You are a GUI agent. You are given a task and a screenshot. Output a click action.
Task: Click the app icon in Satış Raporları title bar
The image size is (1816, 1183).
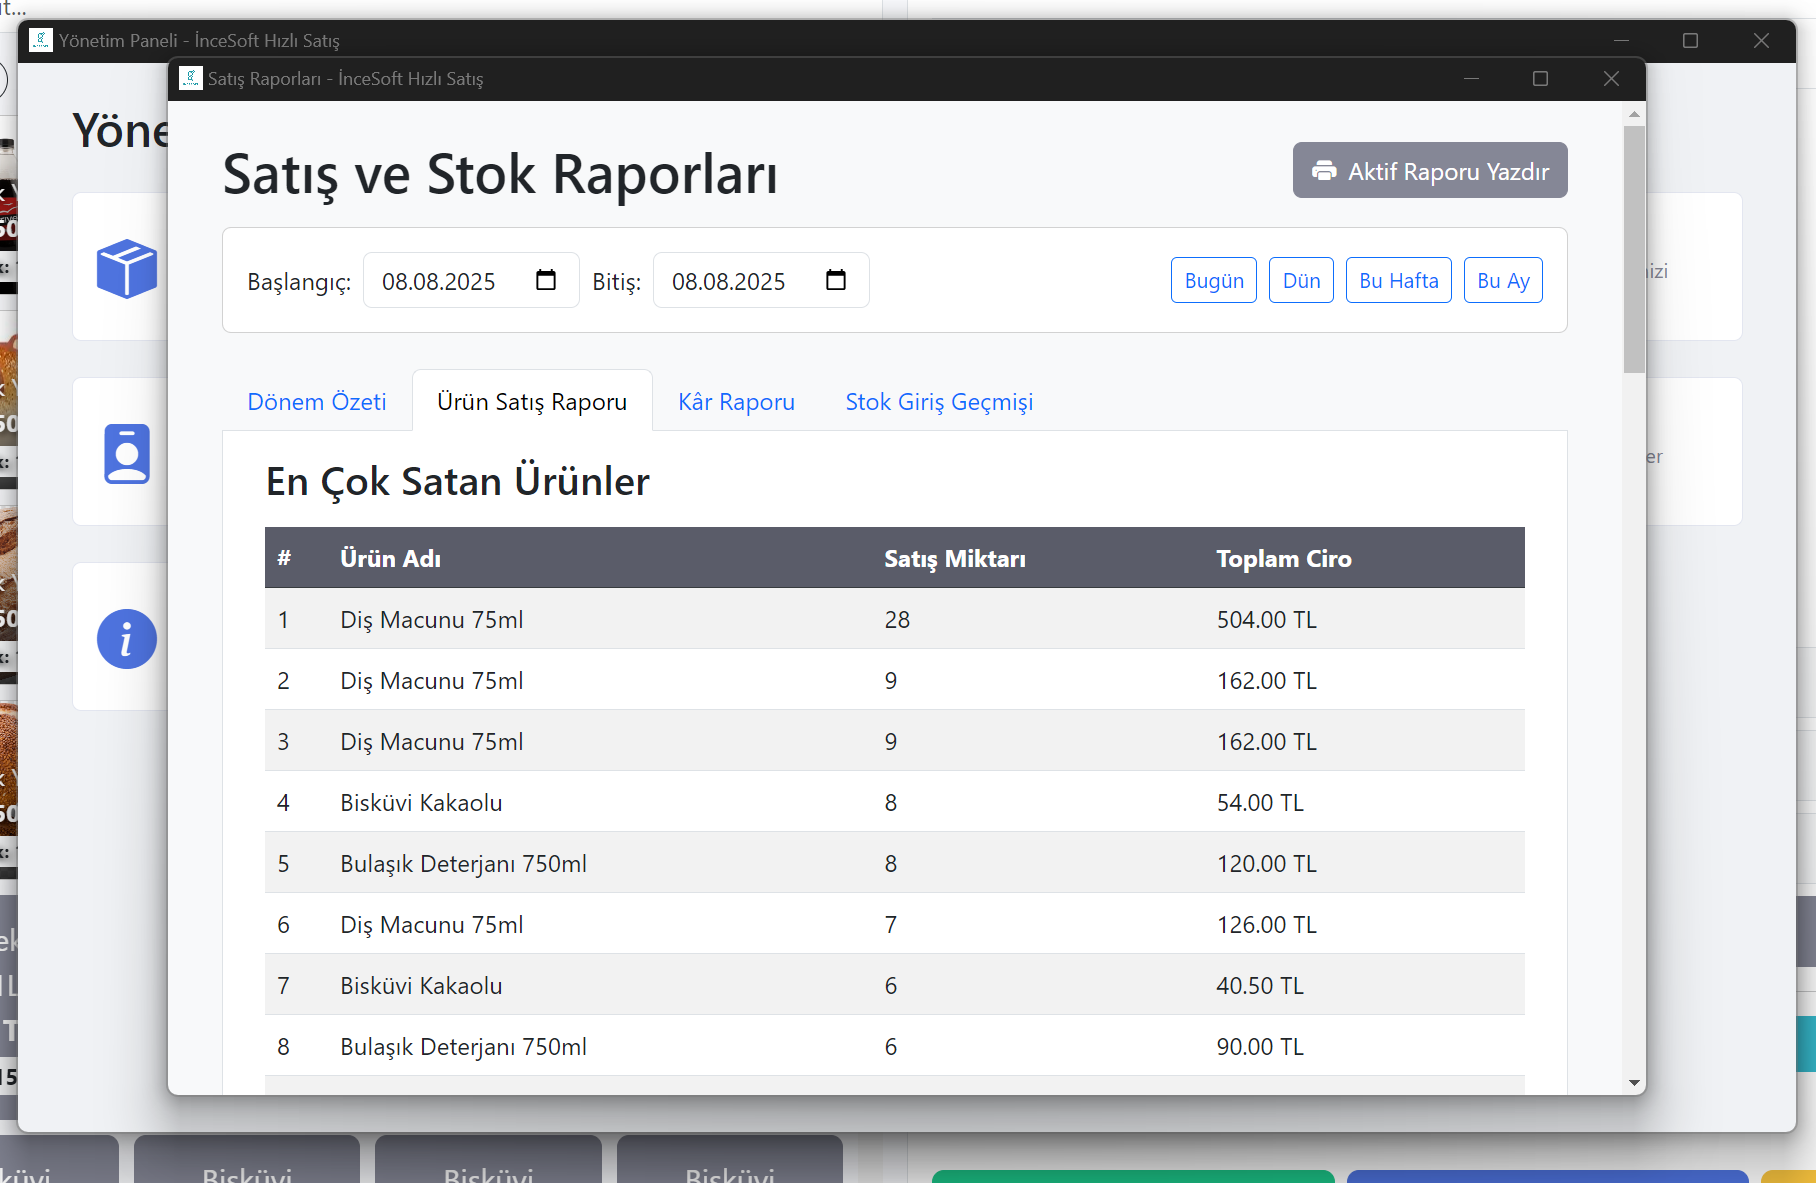[x=189, y=78]
